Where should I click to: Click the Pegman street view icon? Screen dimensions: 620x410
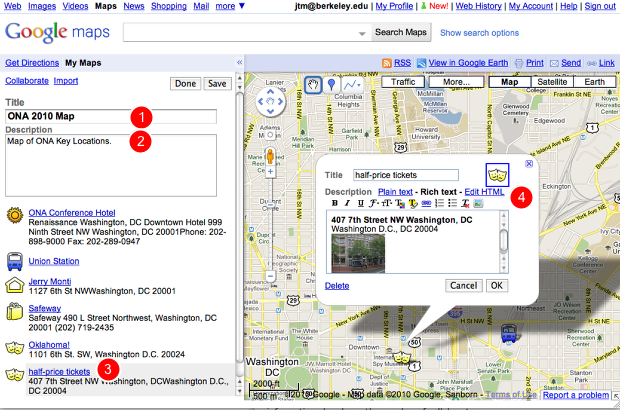coord(270,155)
